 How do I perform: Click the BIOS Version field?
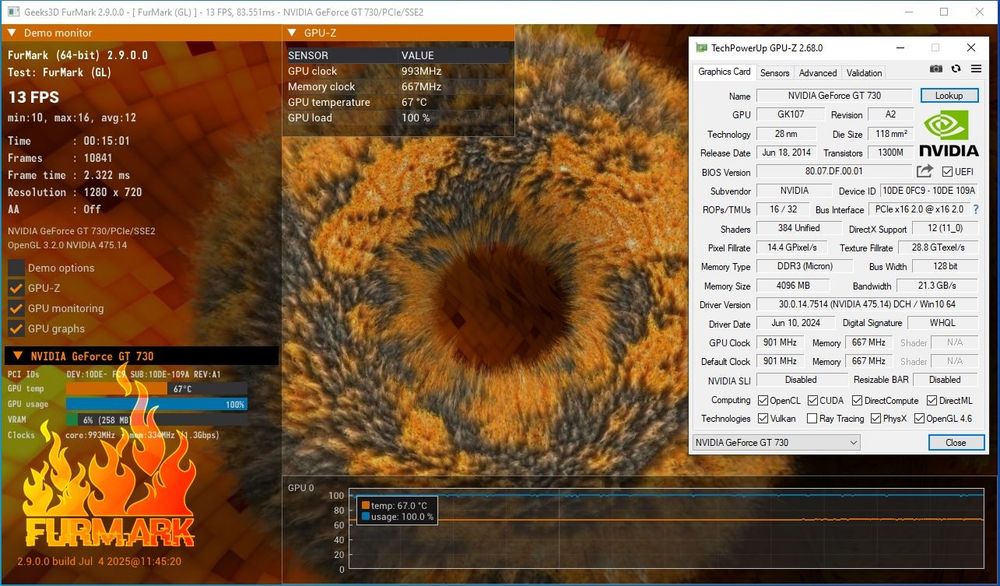pyautogui.click(x=834, y=172)
